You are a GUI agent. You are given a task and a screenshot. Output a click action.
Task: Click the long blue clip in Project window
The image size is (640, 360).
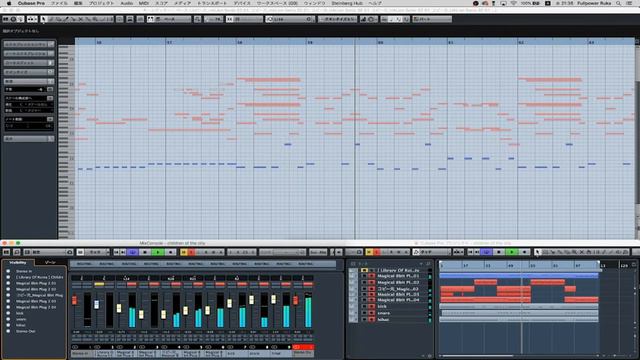pyautogui.click(x=519, y=276)
